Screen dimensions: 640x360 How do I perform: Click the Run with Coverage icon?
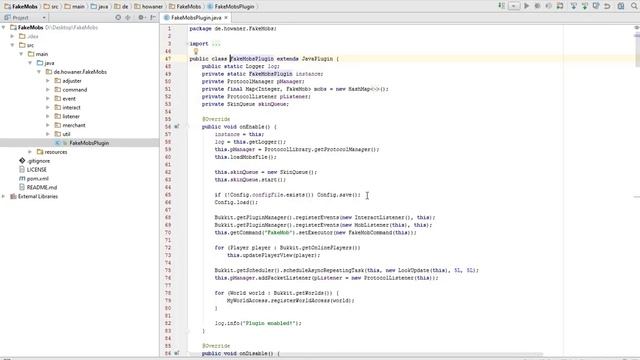549,6
